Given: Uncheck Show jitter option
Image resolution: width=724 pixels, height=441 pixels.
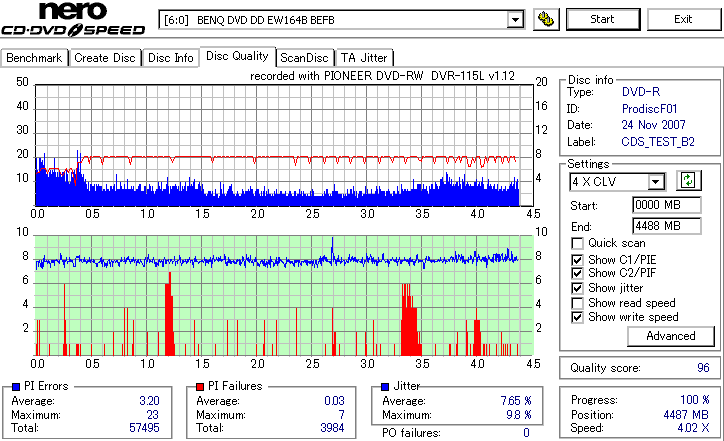Looking at the screenshot, I should pyautogui.click(x=577, y=288).
